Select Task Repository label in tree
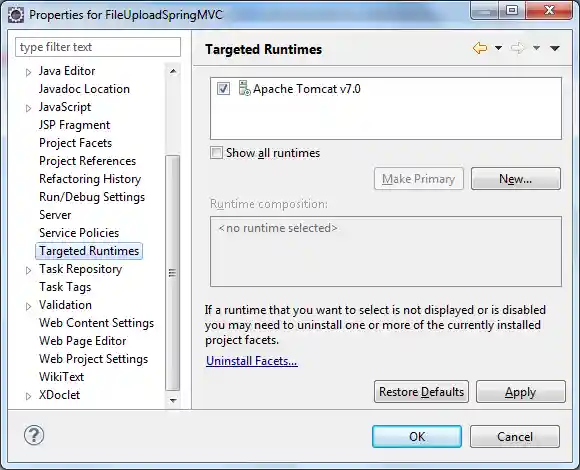The width and height of the screenshot is (580, 470). click(81, 269)
